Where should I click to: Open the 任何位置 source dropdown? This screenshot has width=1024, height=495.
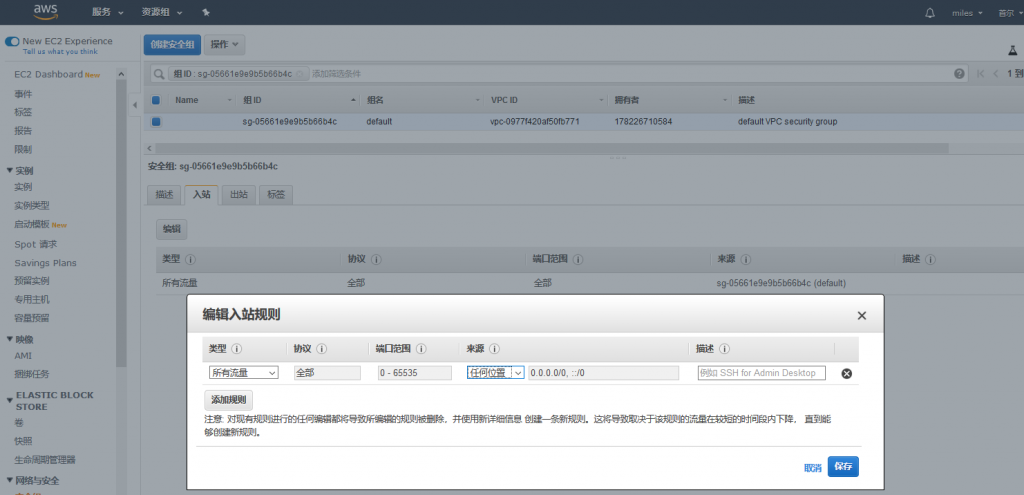click(495, 373)
